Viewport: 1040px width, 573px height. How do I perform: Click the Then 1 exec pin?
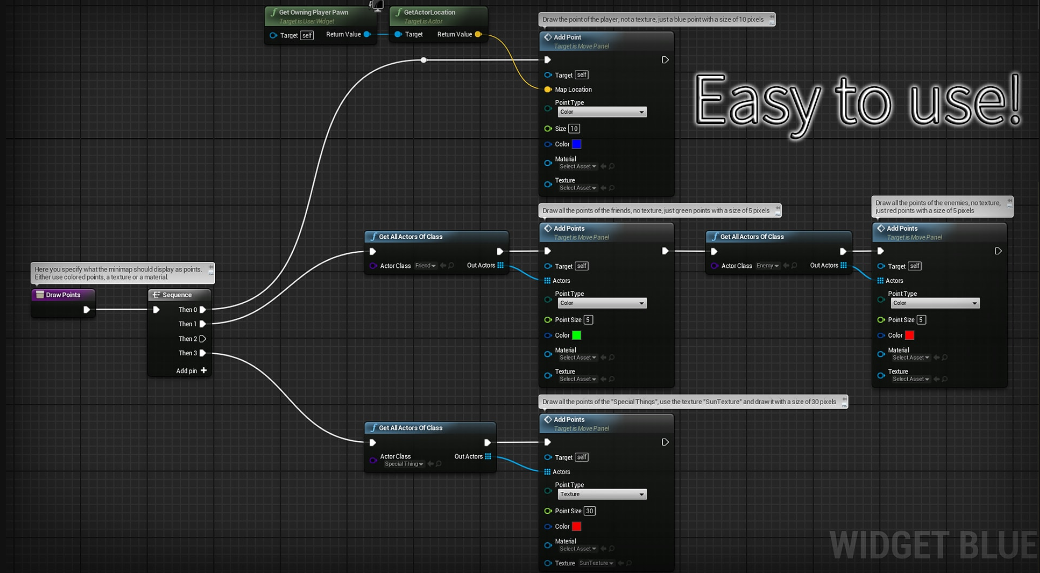click(x=203, y=324)
